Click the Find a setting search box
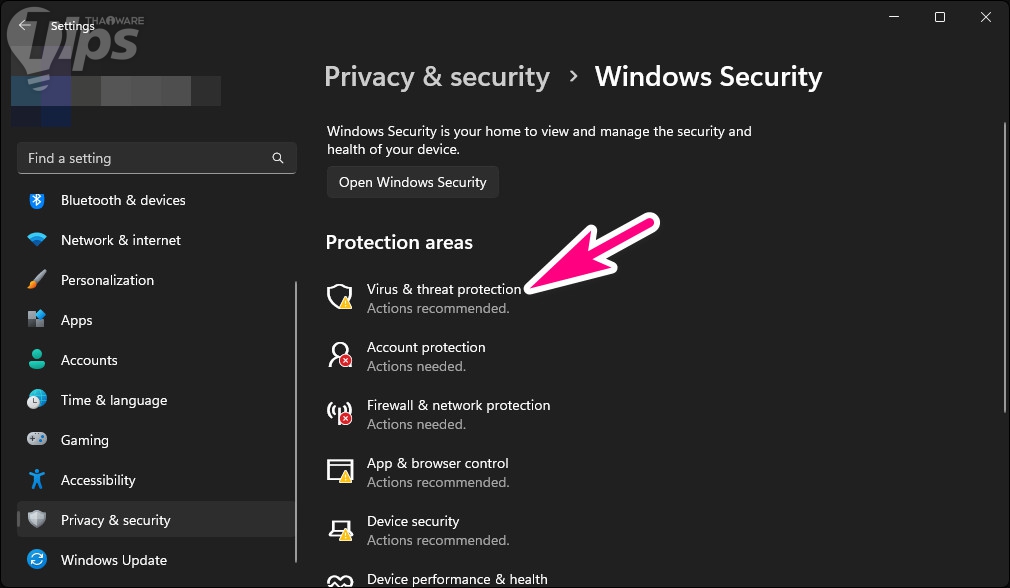This screenshot has height=588, width=1010. tap(145, 158)
